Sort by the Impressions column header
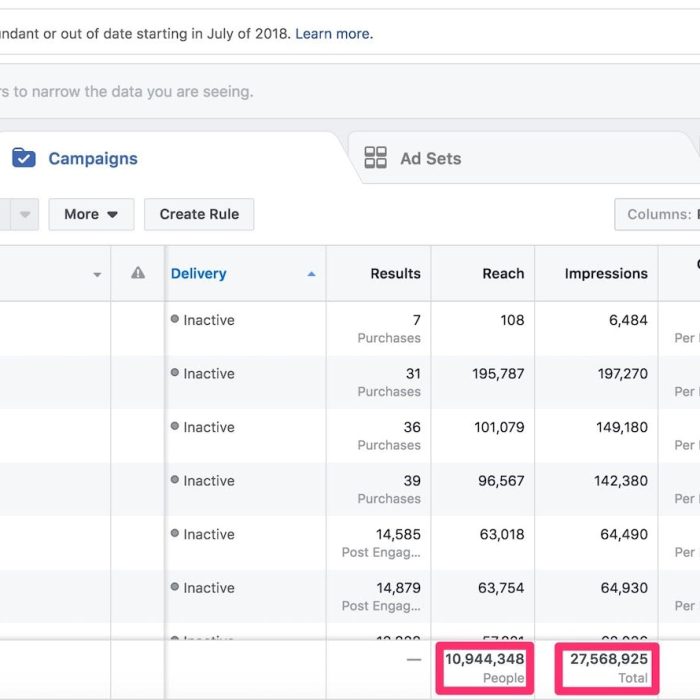700x700 pixels. 605,273
